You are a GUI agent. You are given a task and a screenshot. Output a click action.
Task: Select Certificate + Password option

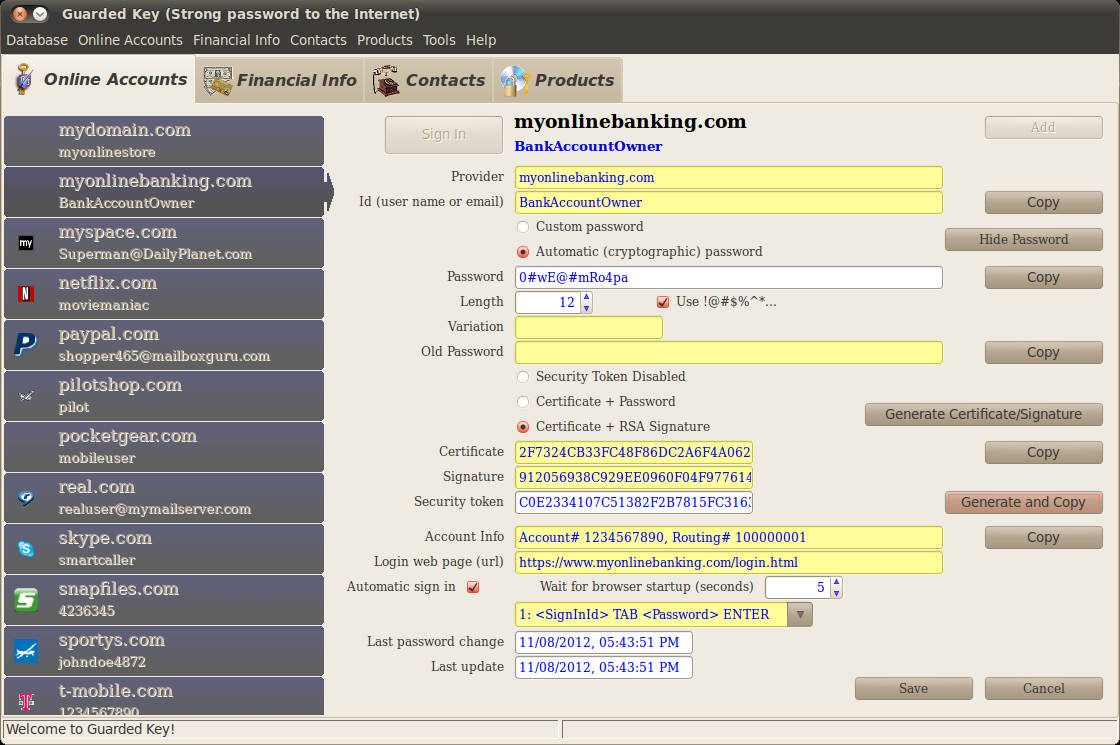pos(523,402)
